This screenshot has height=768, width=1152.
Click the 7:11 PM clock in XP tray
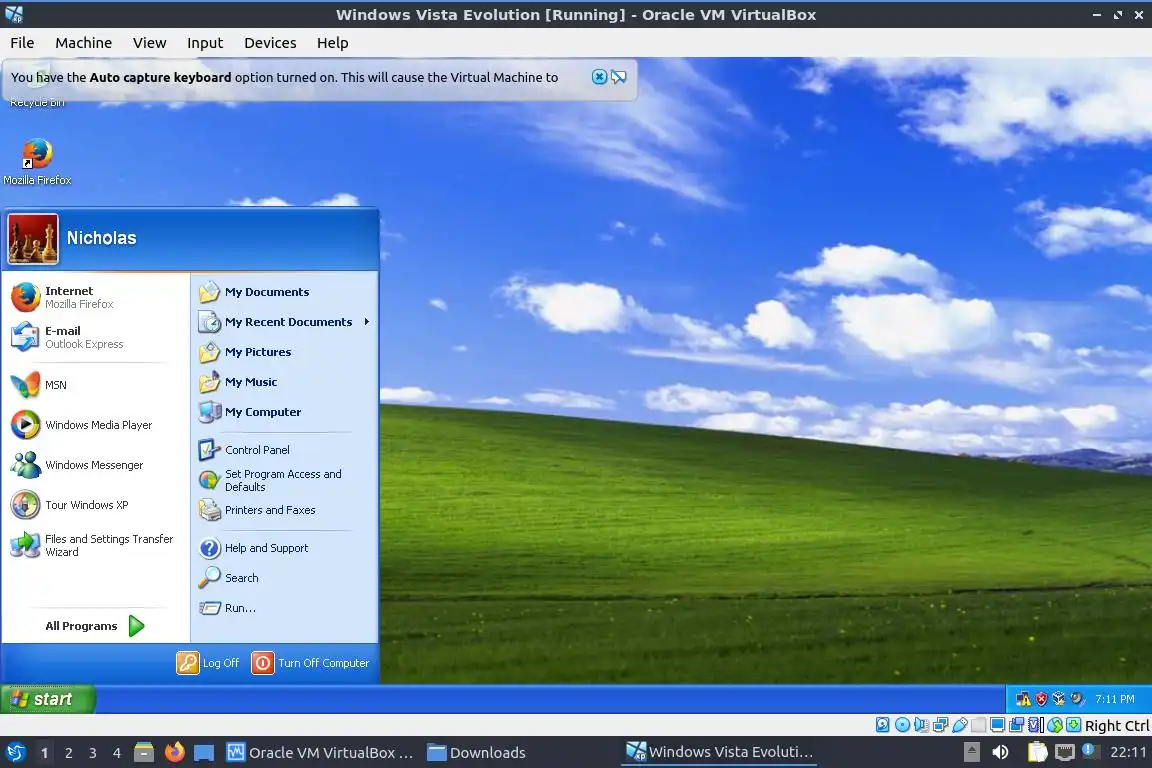click(1115, 699)
